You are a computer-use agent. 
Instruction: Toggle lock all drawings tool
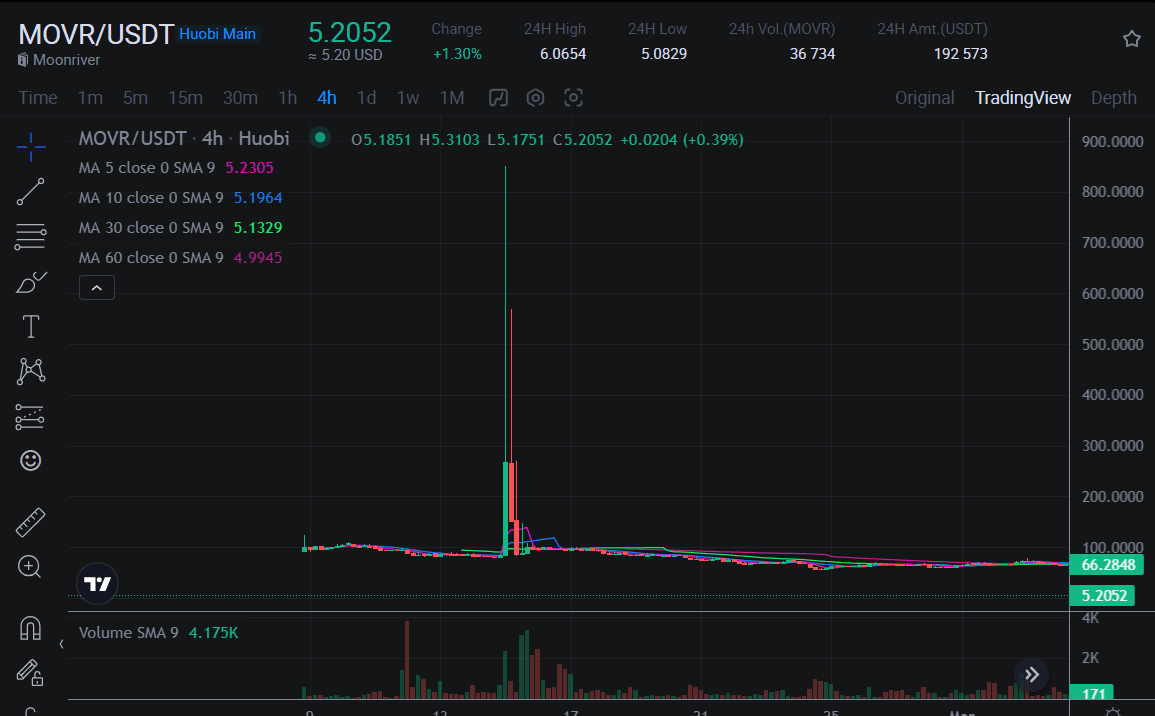[30, 673]
